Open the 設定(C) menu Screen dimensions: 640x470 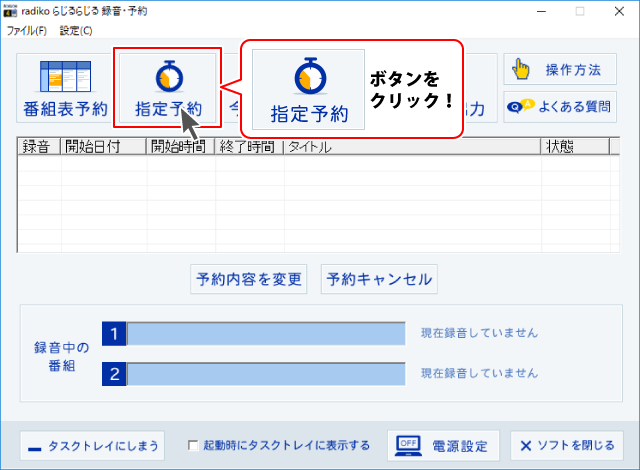(76, 31)
